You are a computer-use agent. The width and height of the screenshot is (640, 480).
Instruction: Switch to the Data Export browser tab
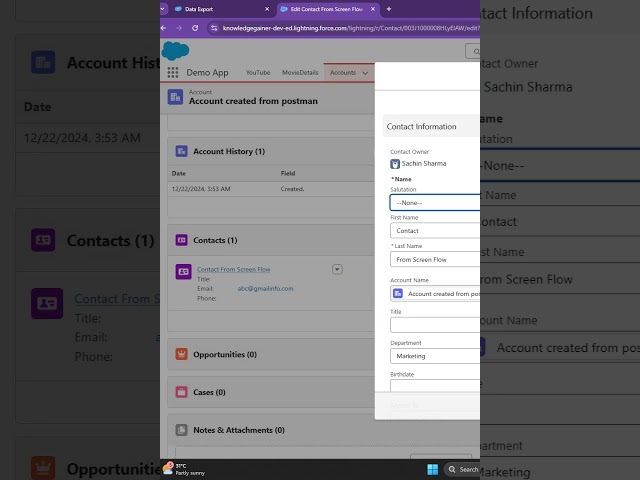(x=222, y=9)
